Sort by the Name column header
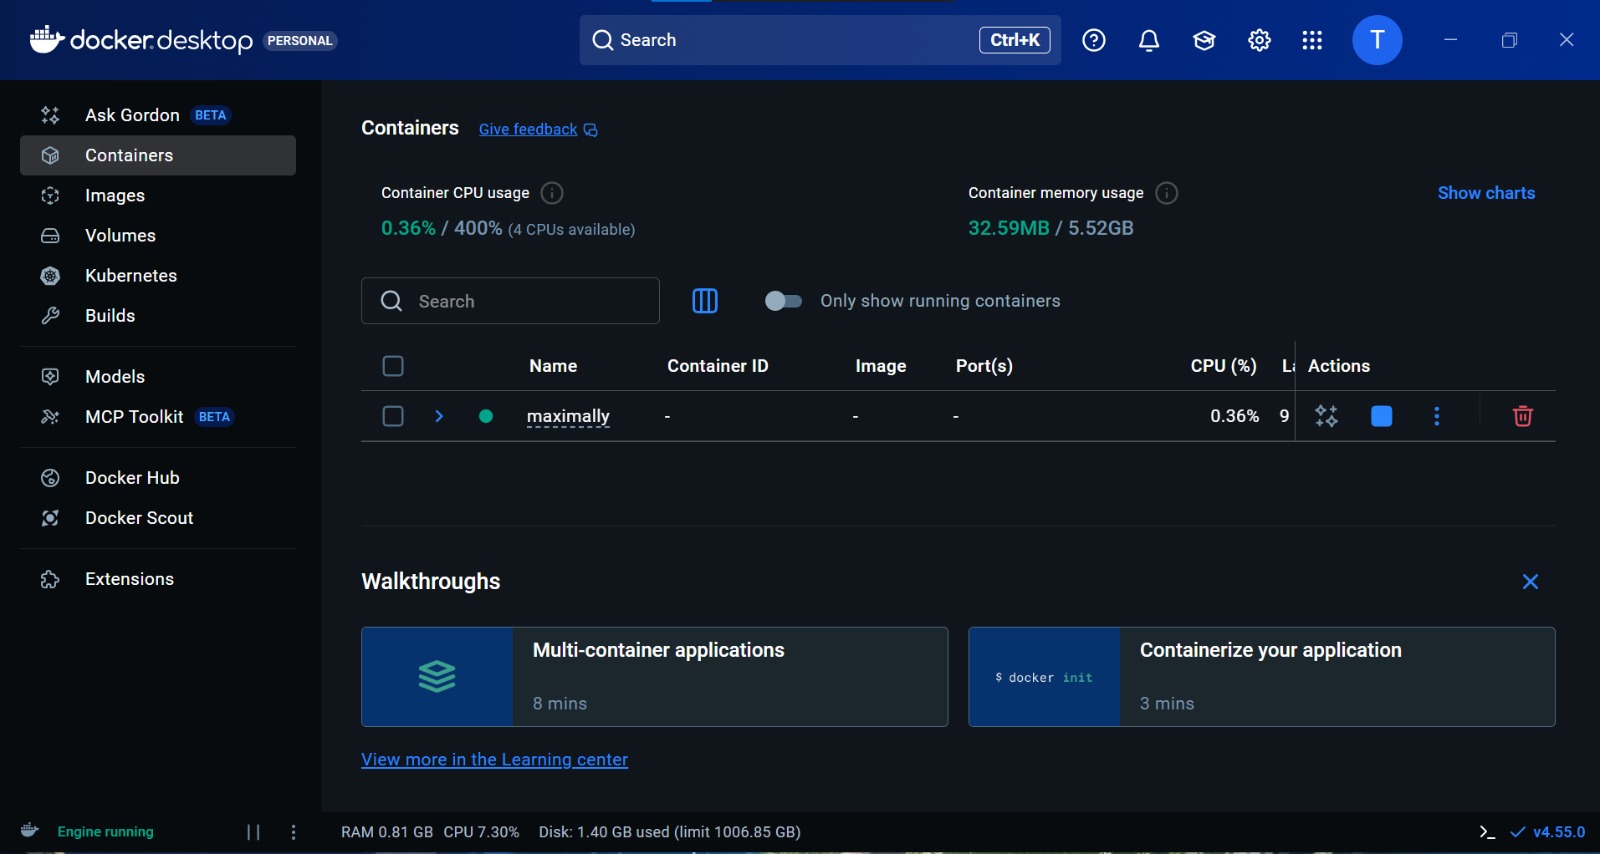The image size is (1600, 854). point(553,366)
